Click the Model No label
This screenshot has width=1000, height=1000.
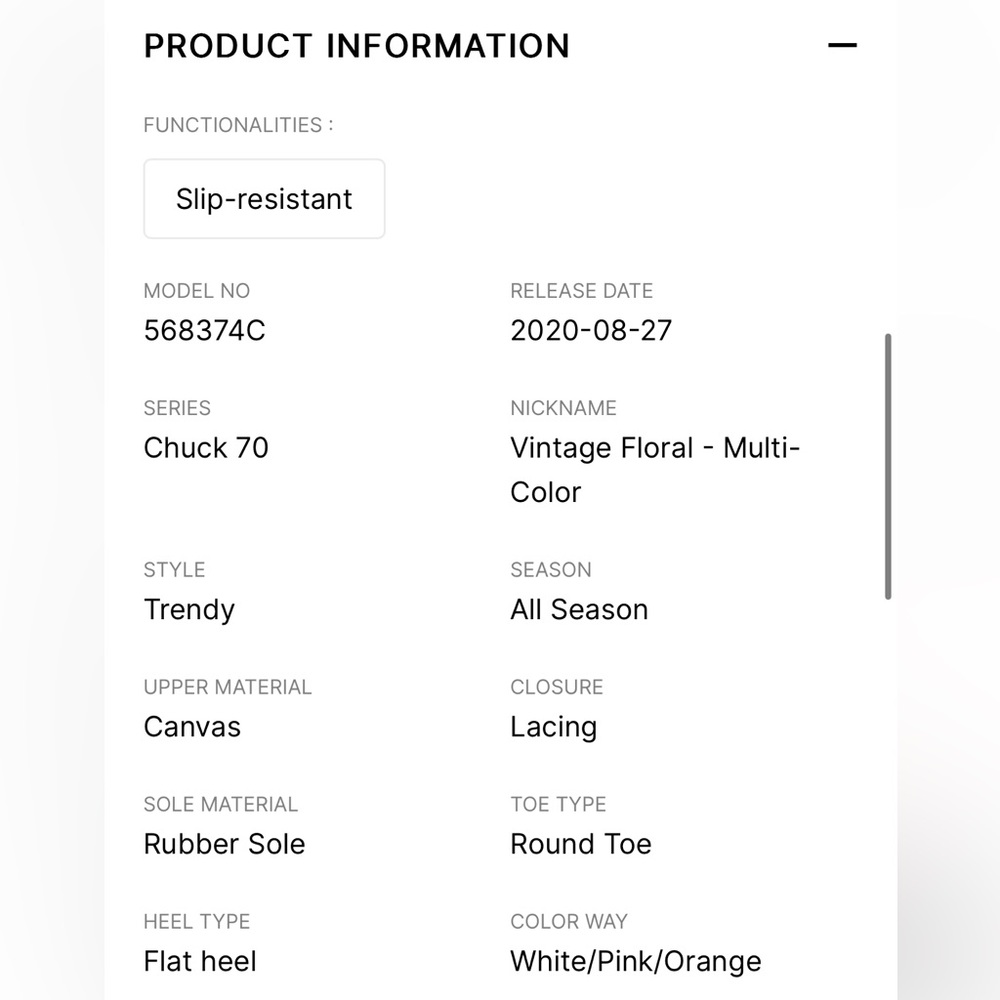click(x=196, y=291)
